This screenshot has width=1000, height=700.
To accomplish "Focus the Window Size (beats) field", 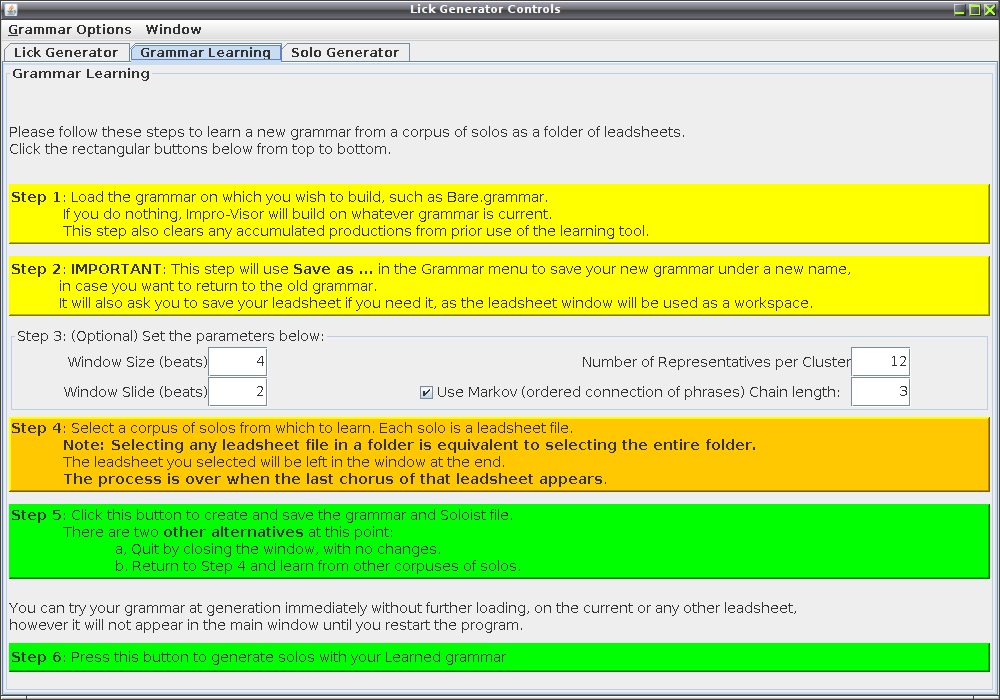I will 238,362.
